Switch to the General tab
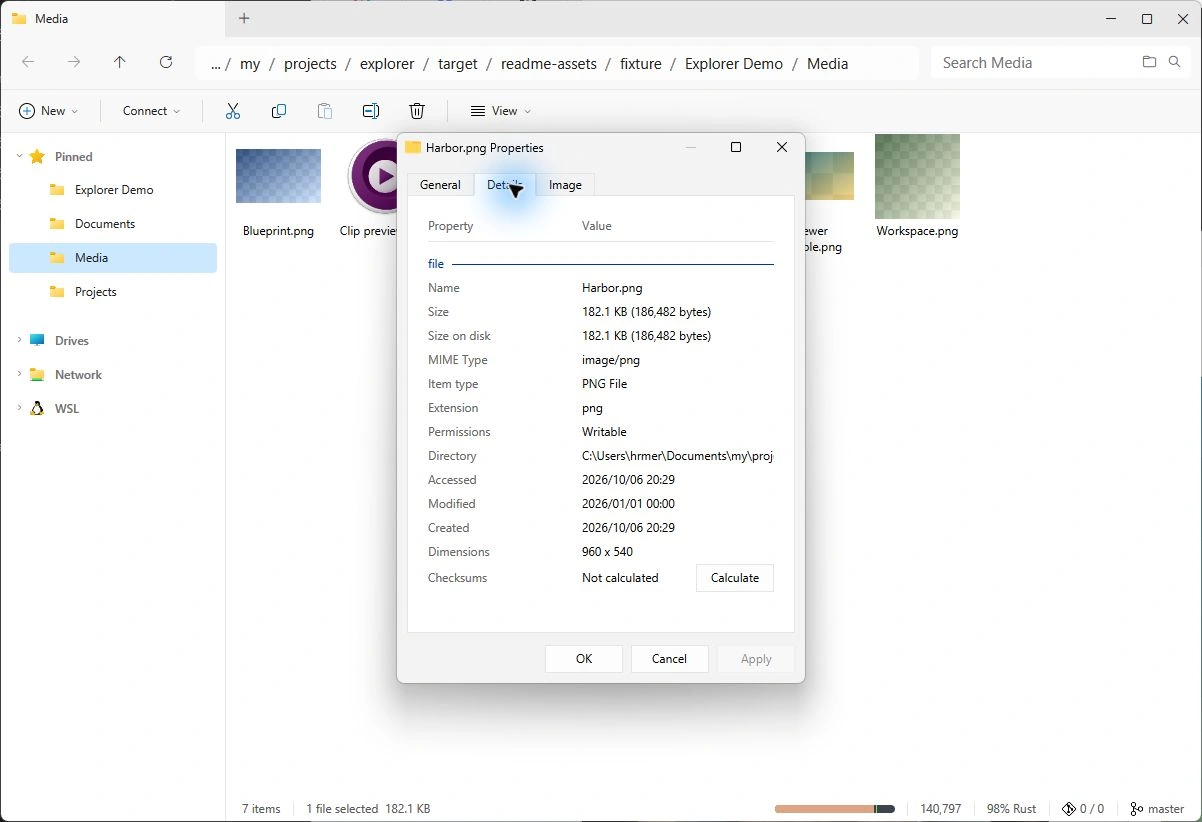This screenshot has height=822, width=1202. tap(440, 185)
